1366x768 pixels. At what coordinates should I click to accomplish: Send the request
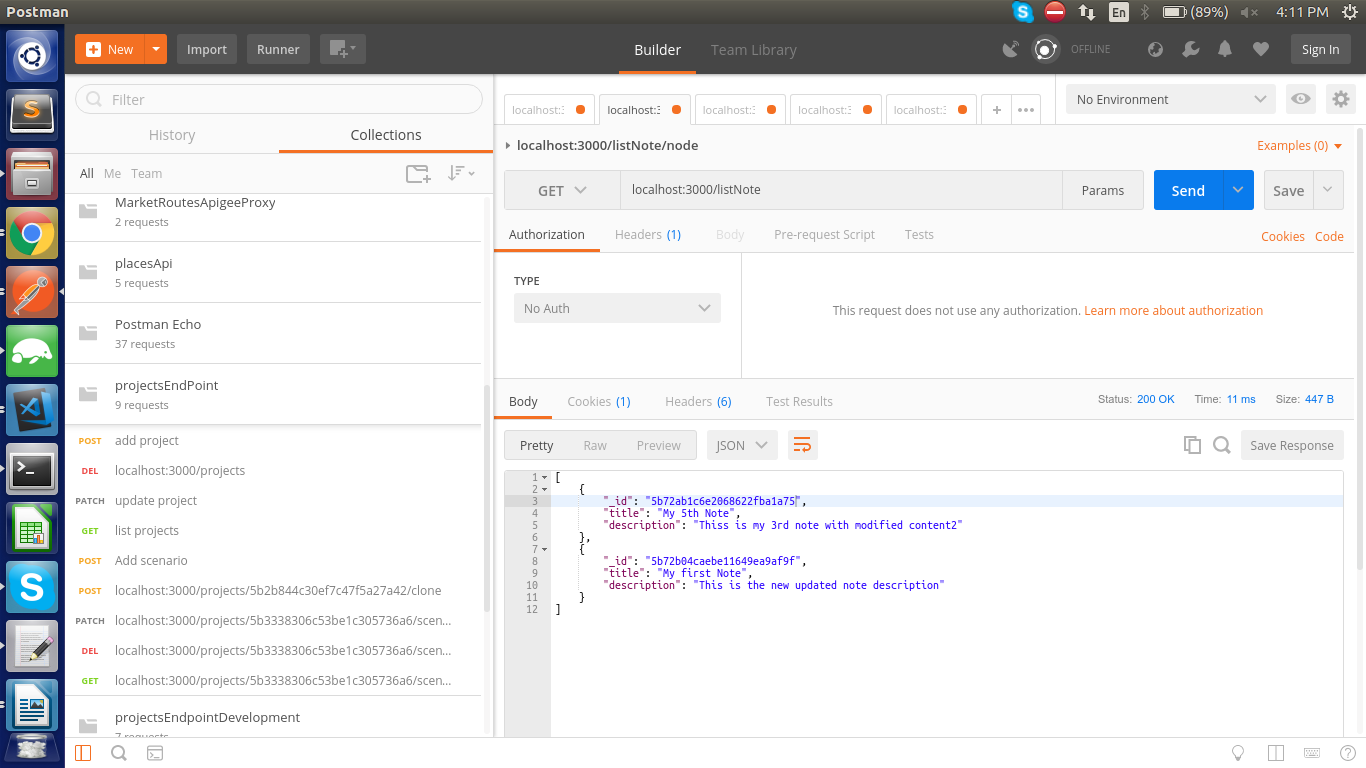(x=1188, y=190)
